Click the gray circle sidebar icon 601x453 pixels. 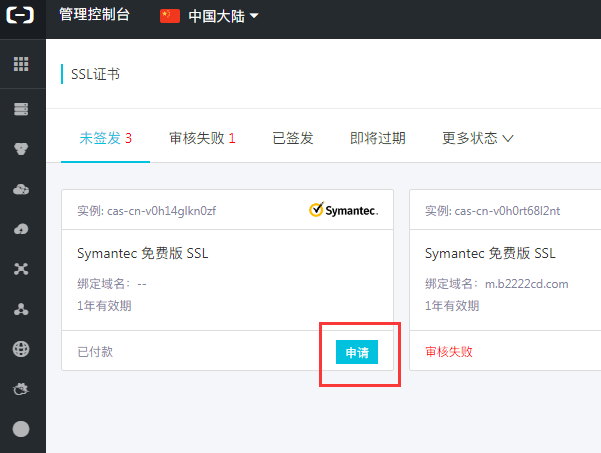[x=21, y=429]
